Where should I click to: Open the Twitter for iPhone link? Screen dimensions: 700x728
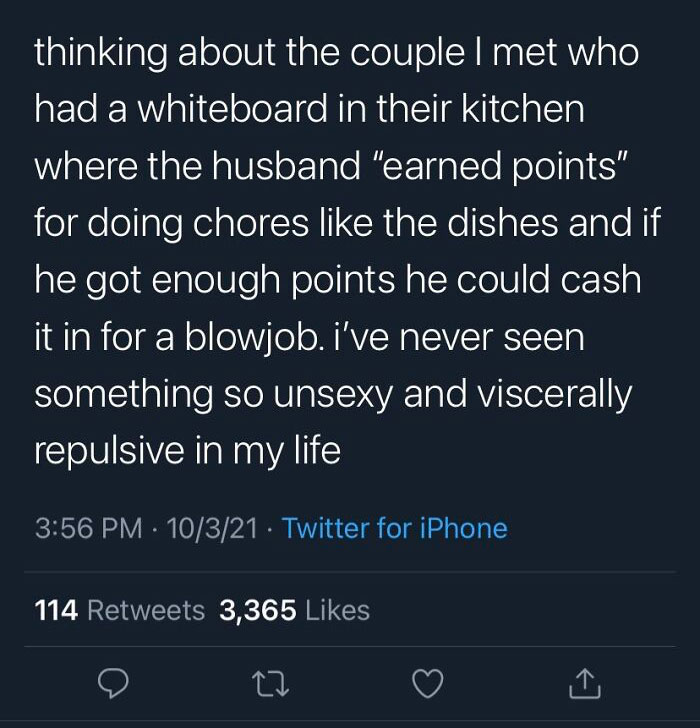coord(395,528)
